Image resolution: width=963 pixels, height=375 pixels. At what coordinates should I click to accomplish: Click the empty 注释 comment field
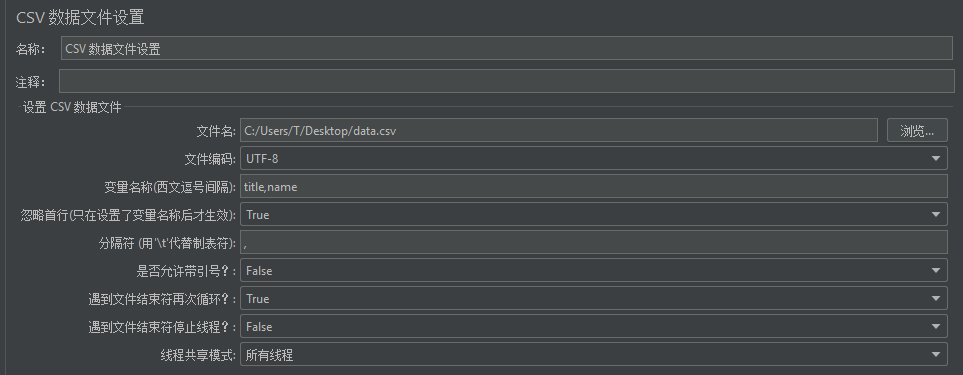tap(507, 81)
